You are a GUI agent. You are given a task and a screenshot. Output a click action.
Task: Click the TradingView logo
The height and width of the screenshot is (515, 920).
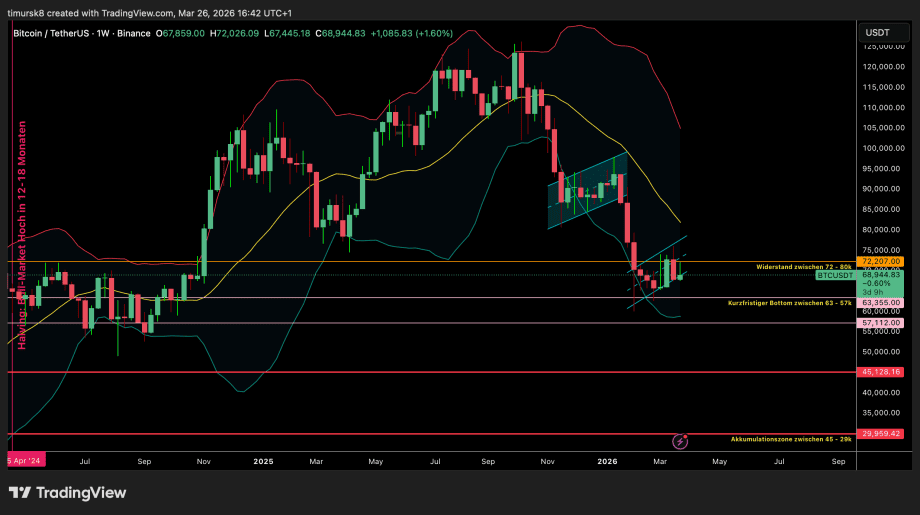tap(68, 492)
